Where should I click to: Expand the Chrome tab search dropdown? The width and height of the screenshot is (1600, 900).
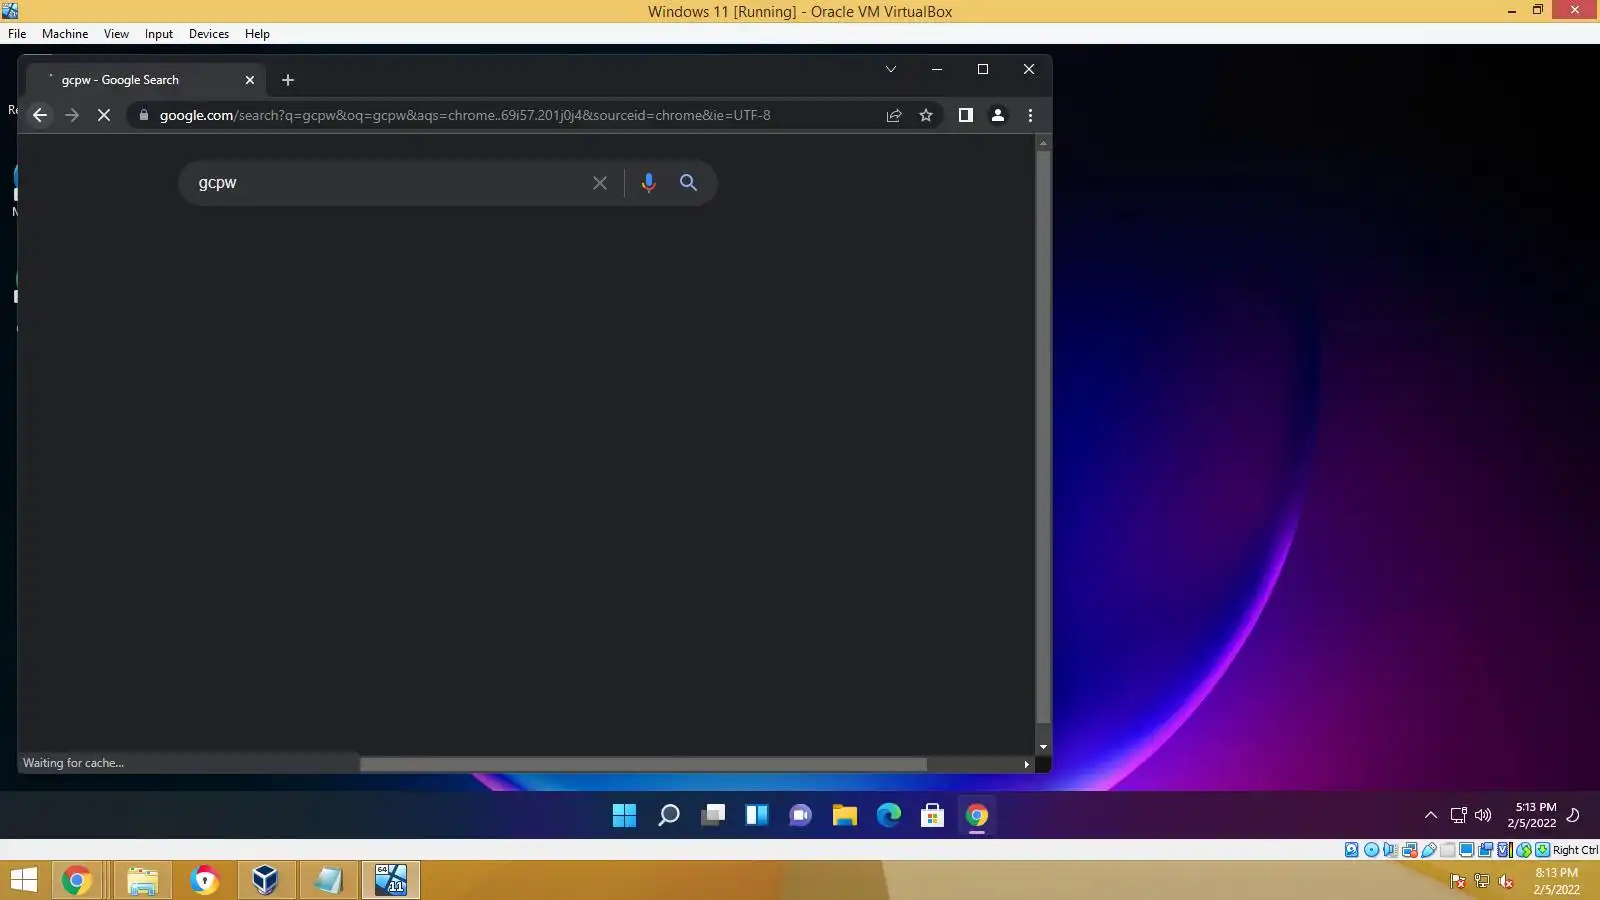click(x=891, y=69)
